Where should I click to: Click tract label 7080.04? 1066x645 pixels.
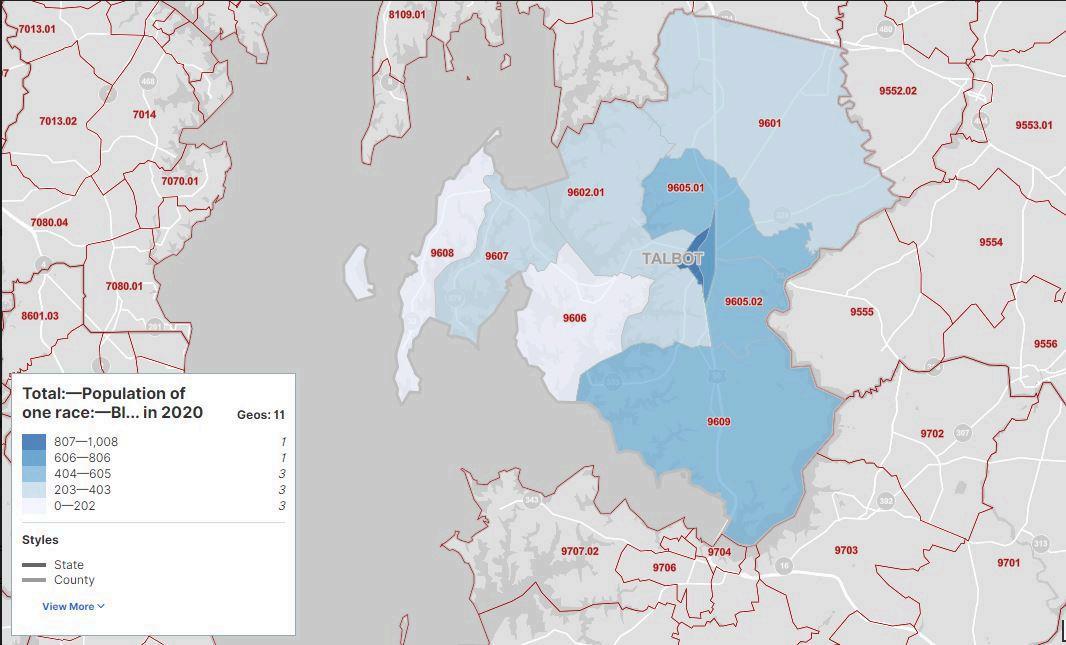point(49,222)
